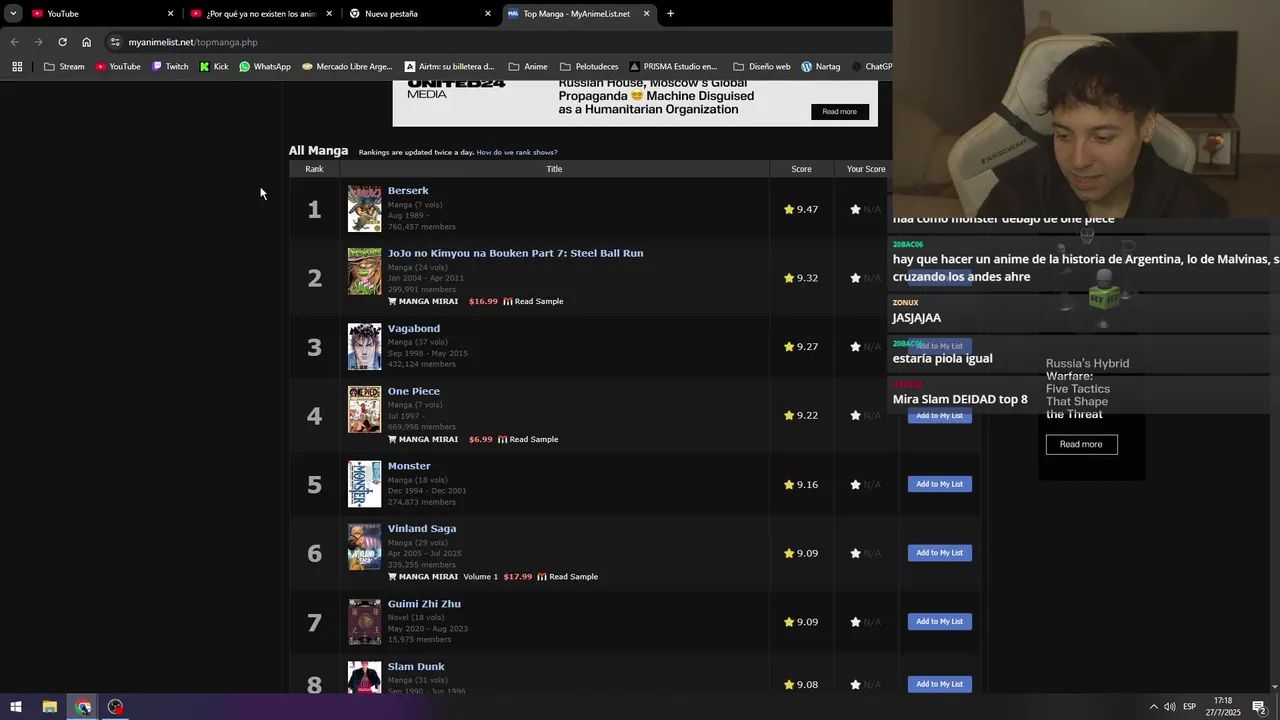The height and width of the screenshot is (720, 1280).
Task: Click the ESP language indicator
Action: (x=1190, y=707)
